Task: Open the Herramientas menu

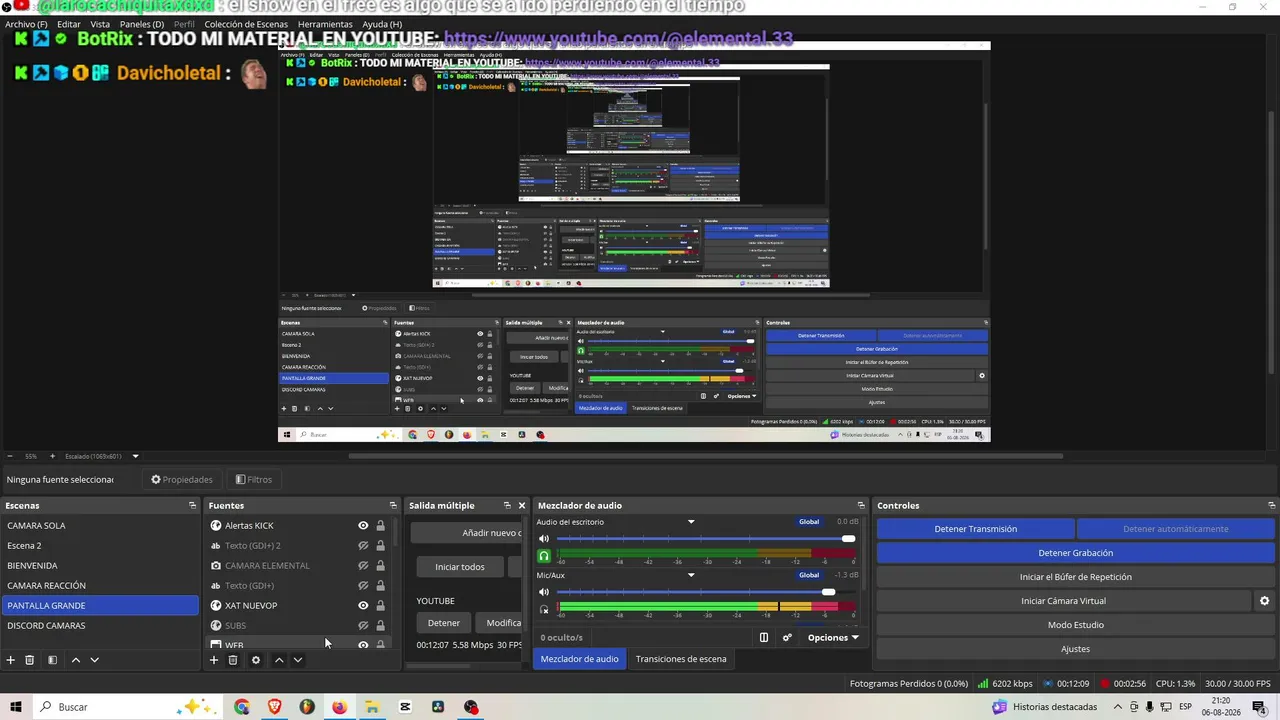Action: [325, 24]
